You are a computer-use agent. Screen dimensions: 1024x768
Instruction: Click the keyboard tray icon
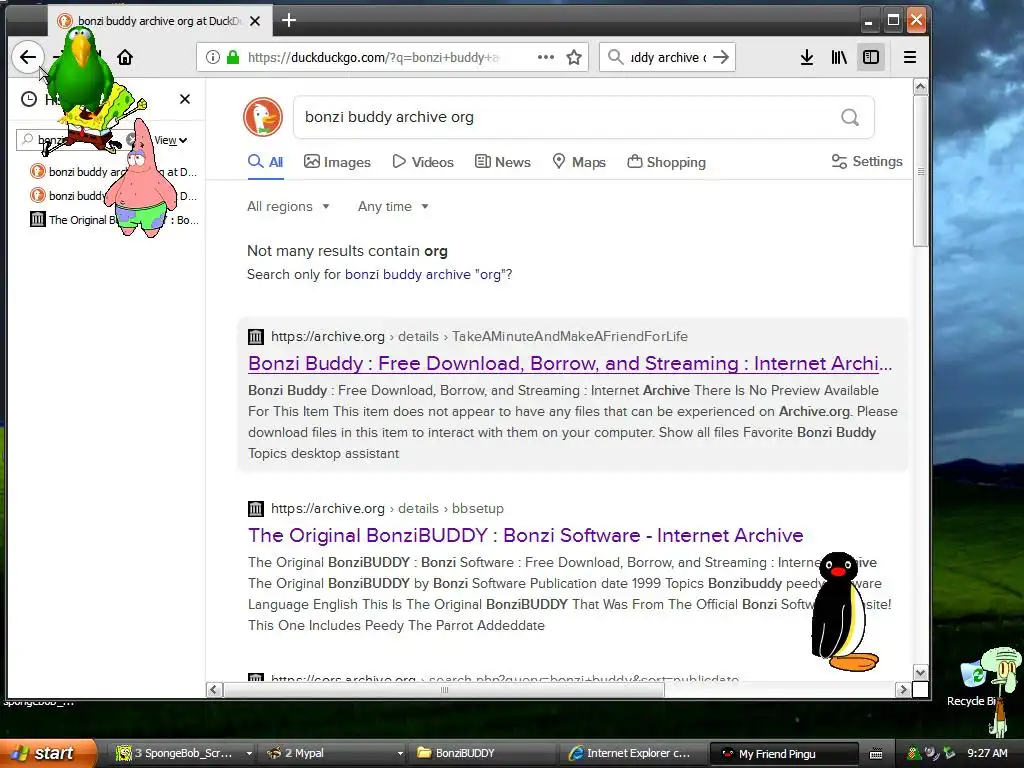point(876,754)
